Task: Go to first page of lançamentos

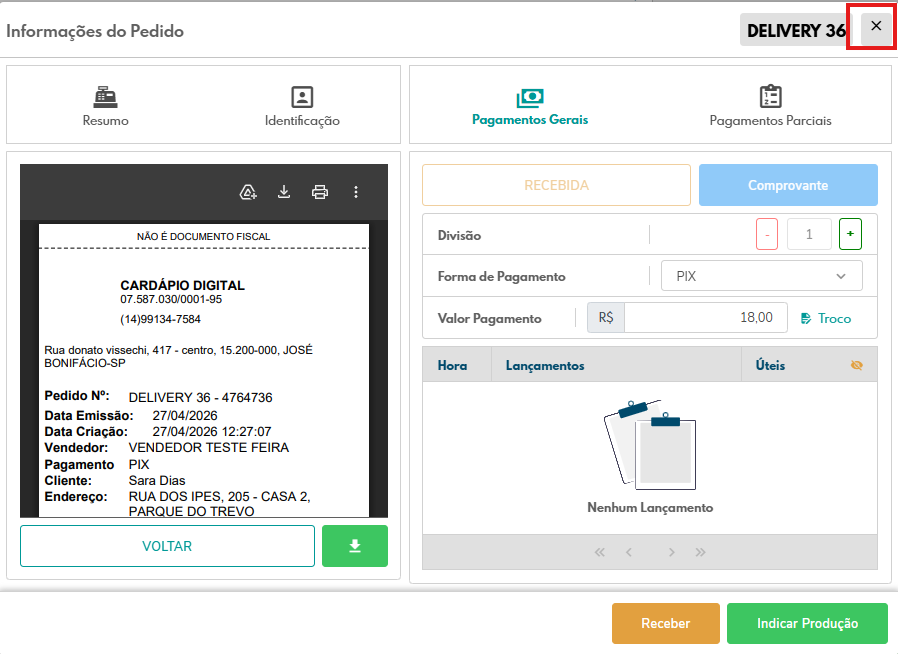Action: (600, 552)
